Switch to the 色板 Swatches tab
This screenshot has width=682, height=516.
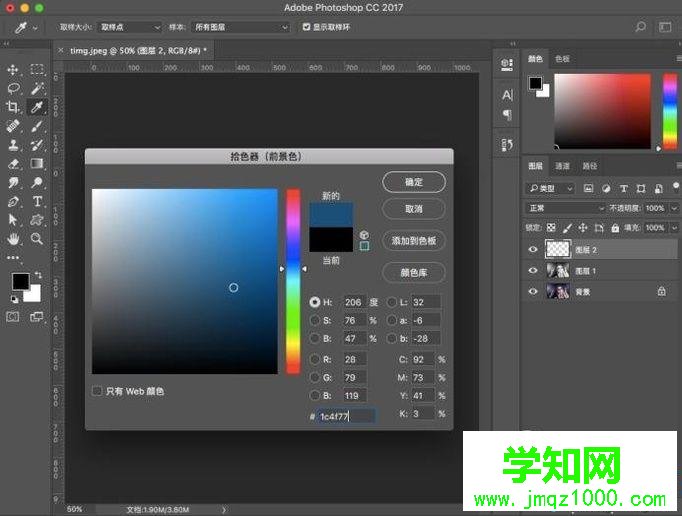(x=562, y=58)
